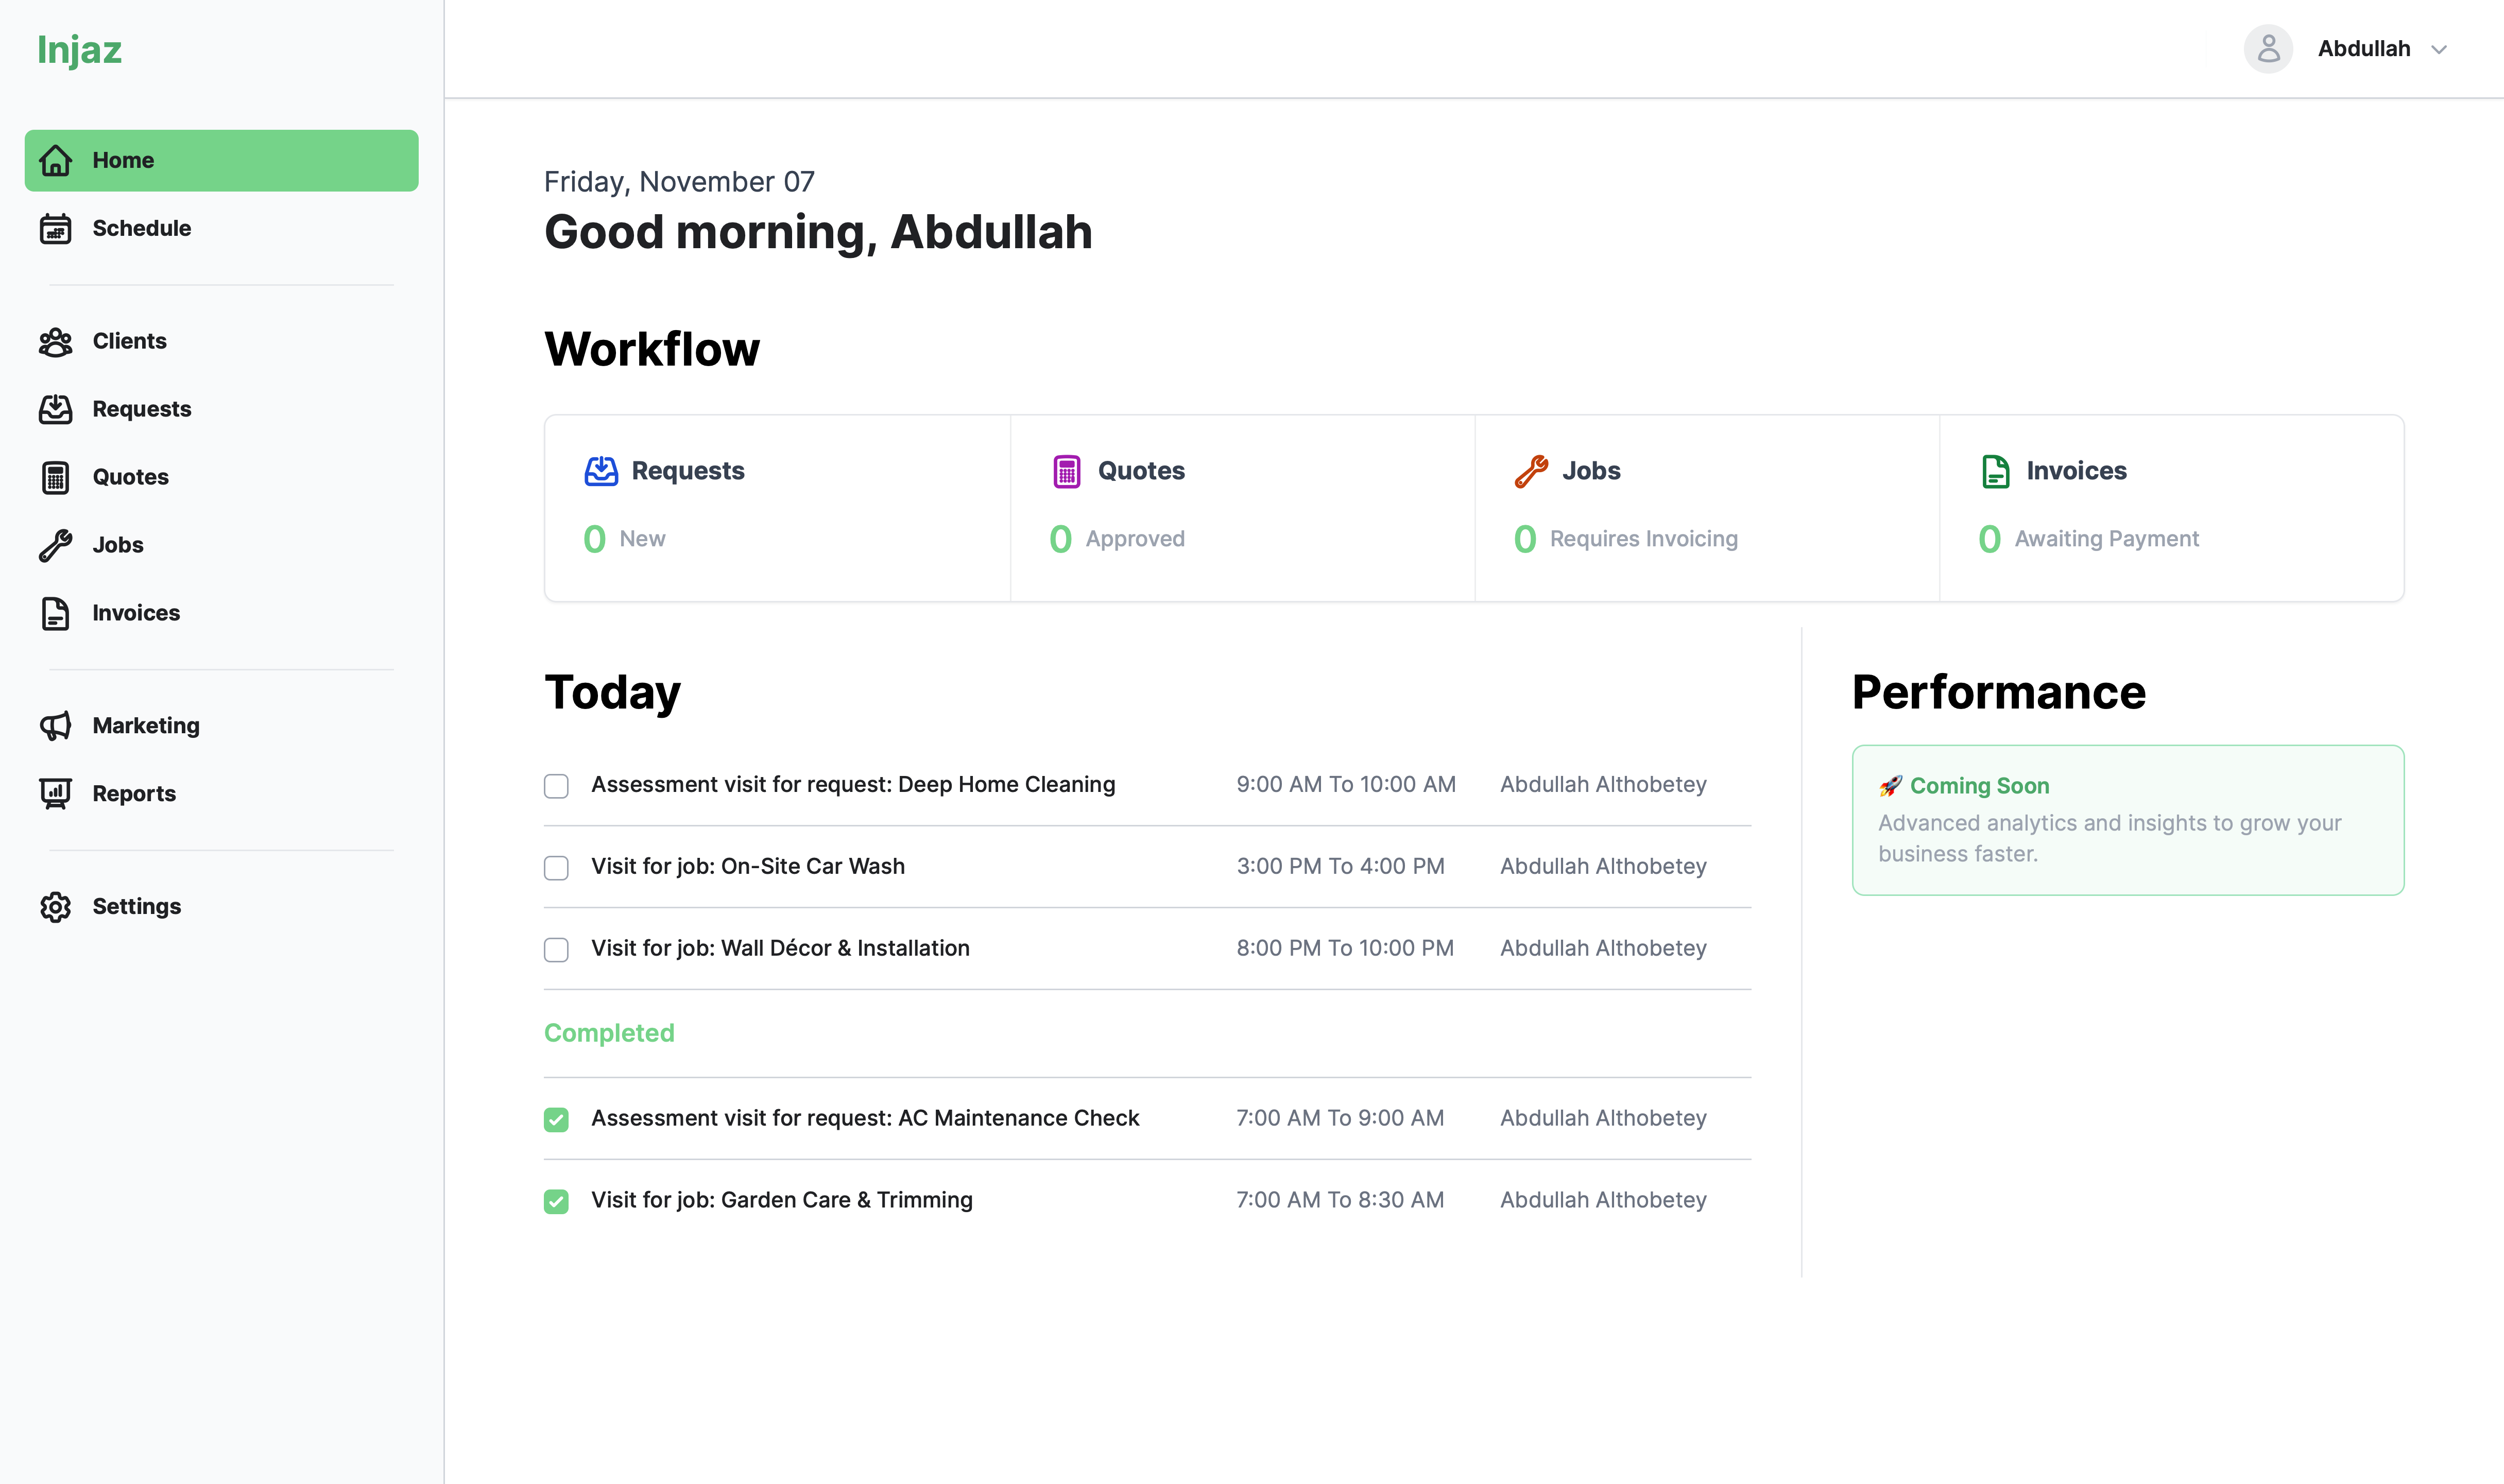Click the Settings gear icon

pyautogui.click(x=55, y=906)
